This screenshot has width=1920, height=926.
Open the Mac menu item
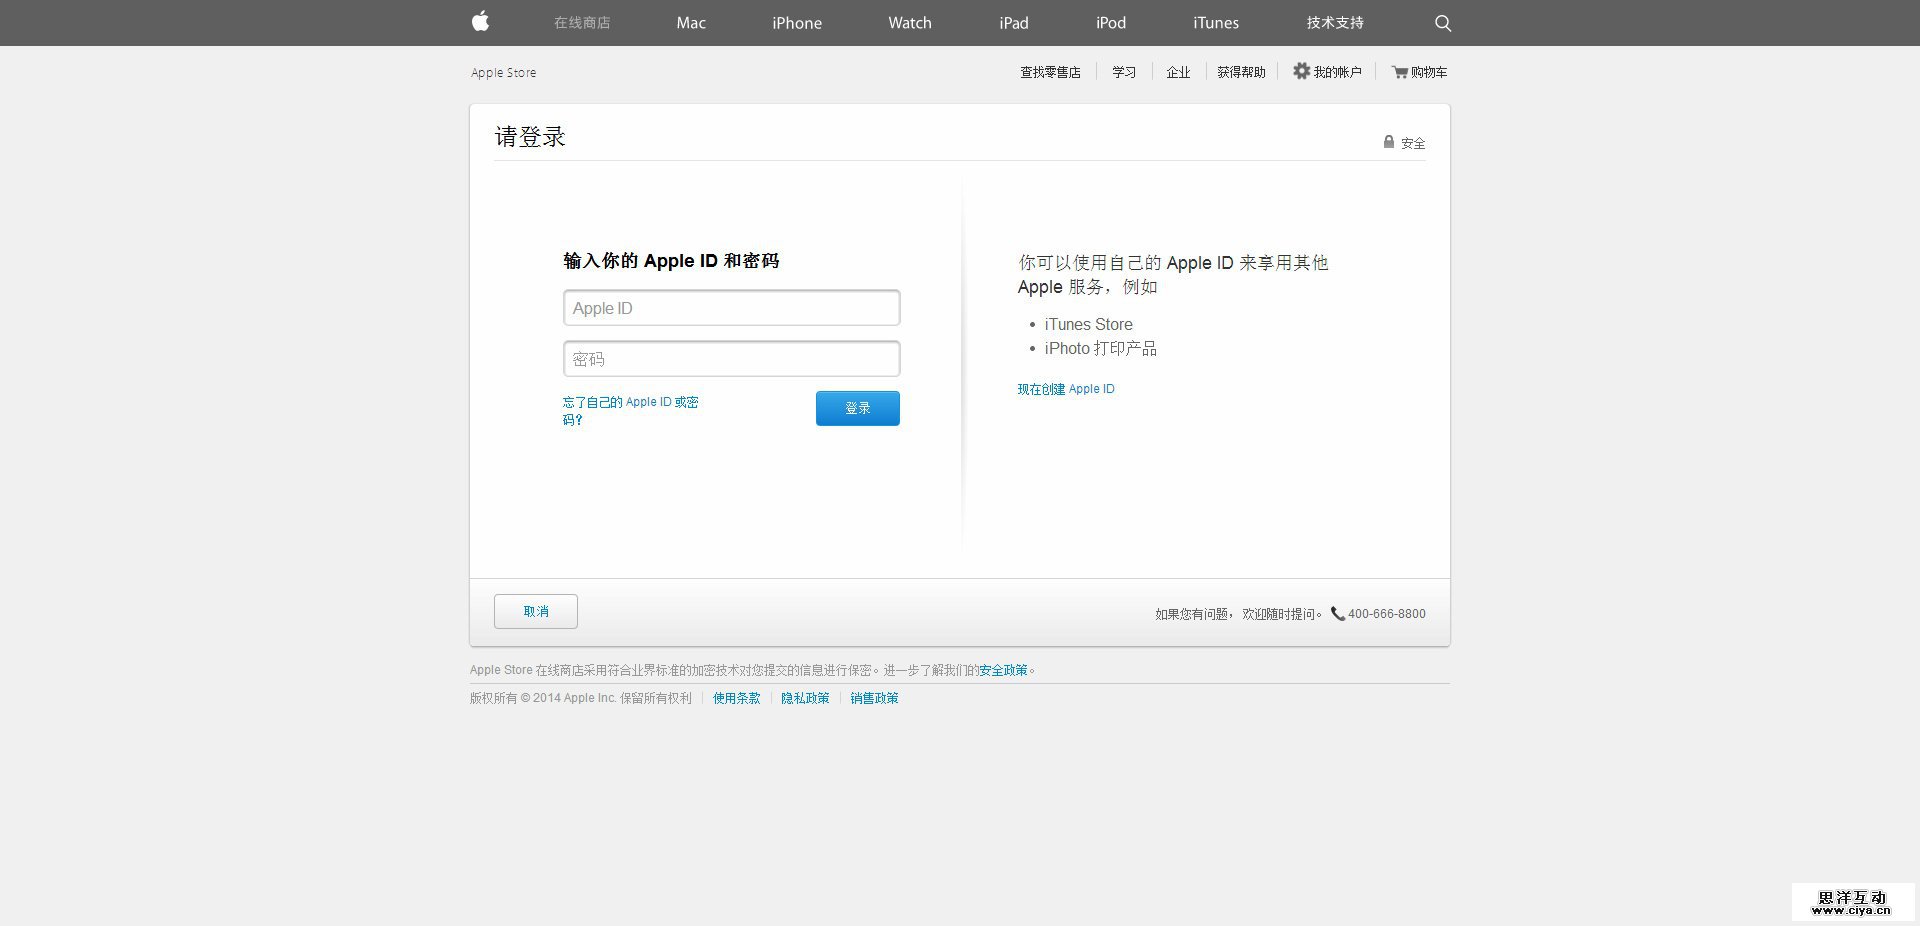(x=691, y=23)
